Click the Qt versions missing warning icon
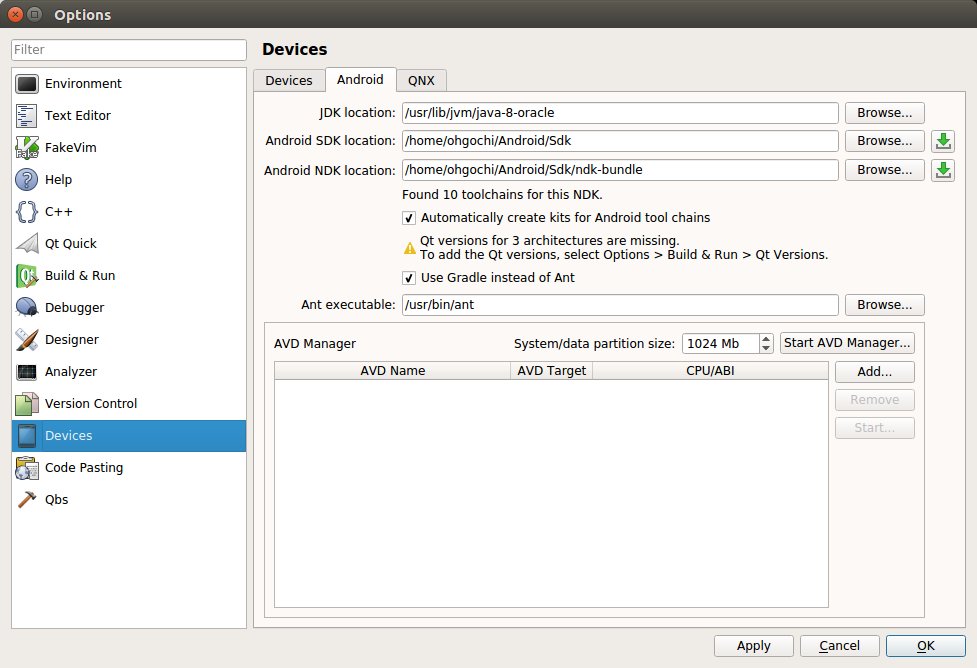 (409, 248)
